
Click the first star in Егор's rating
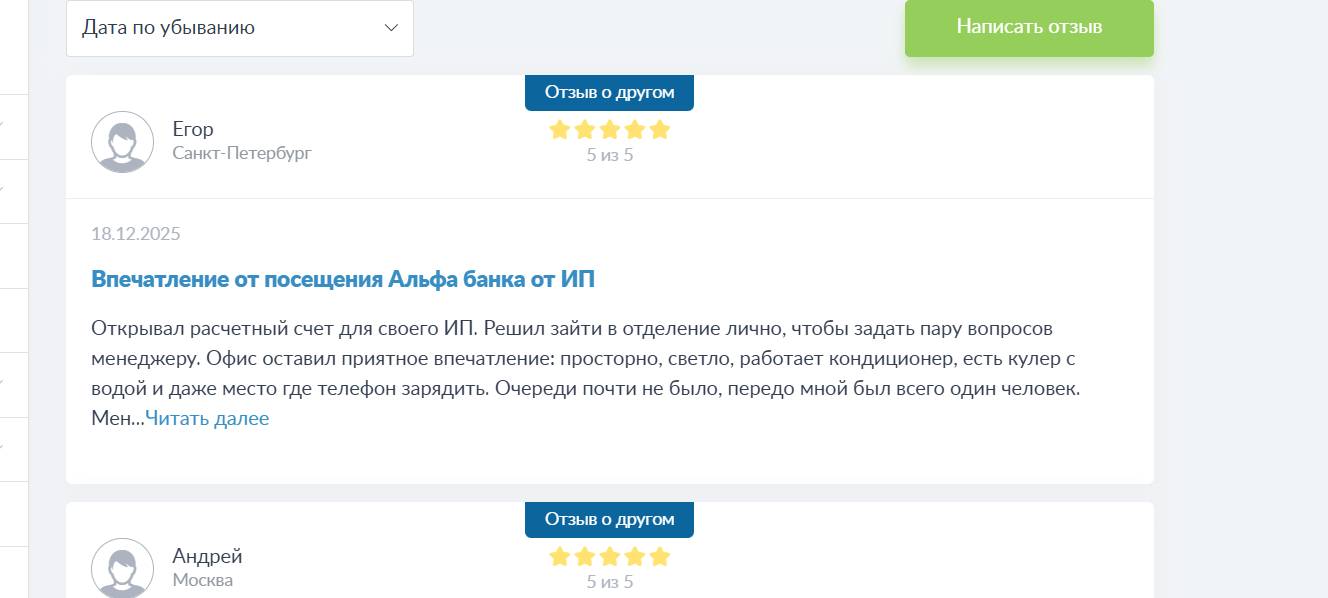pos(560,130)
